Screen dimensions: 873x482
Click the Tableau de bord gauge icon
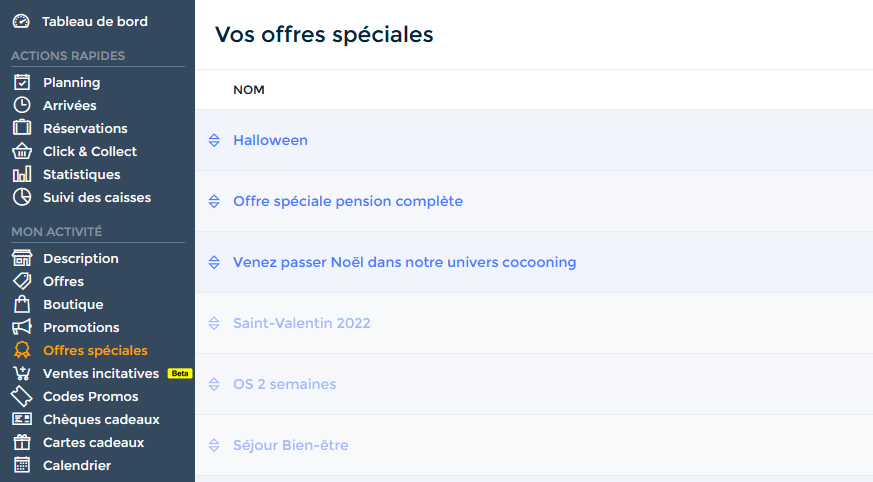(21, 21)
